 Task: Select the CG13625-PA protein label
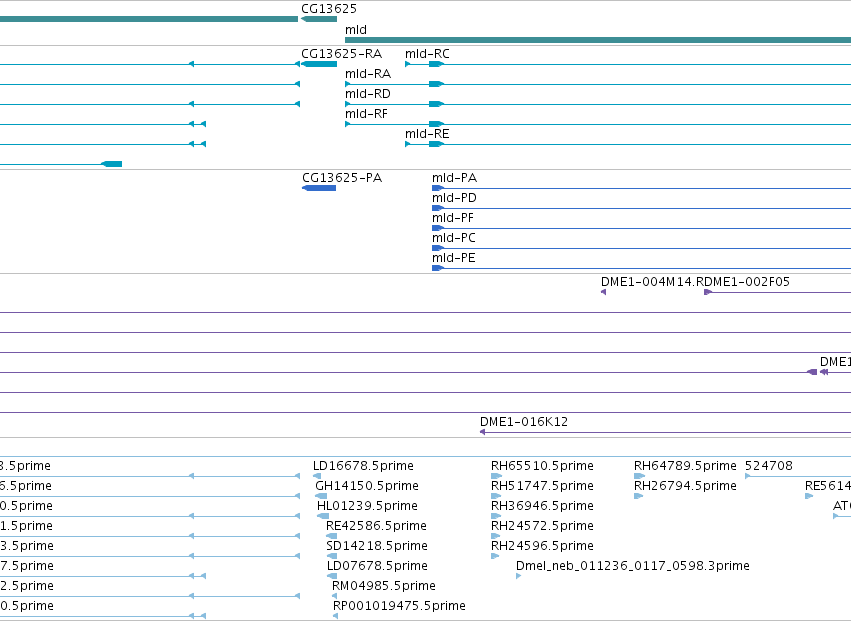click(342, 178)
